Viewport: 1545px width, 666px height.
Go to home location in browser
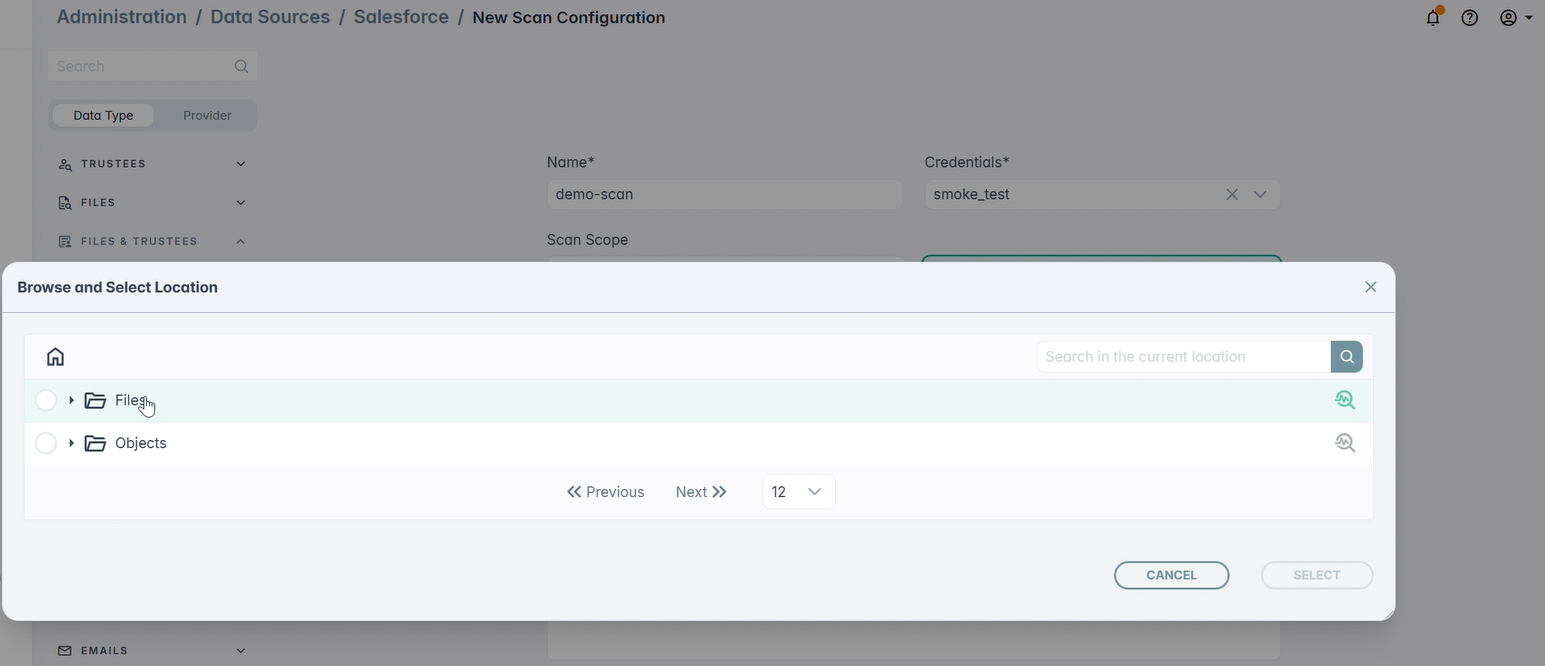click(56, 357)
